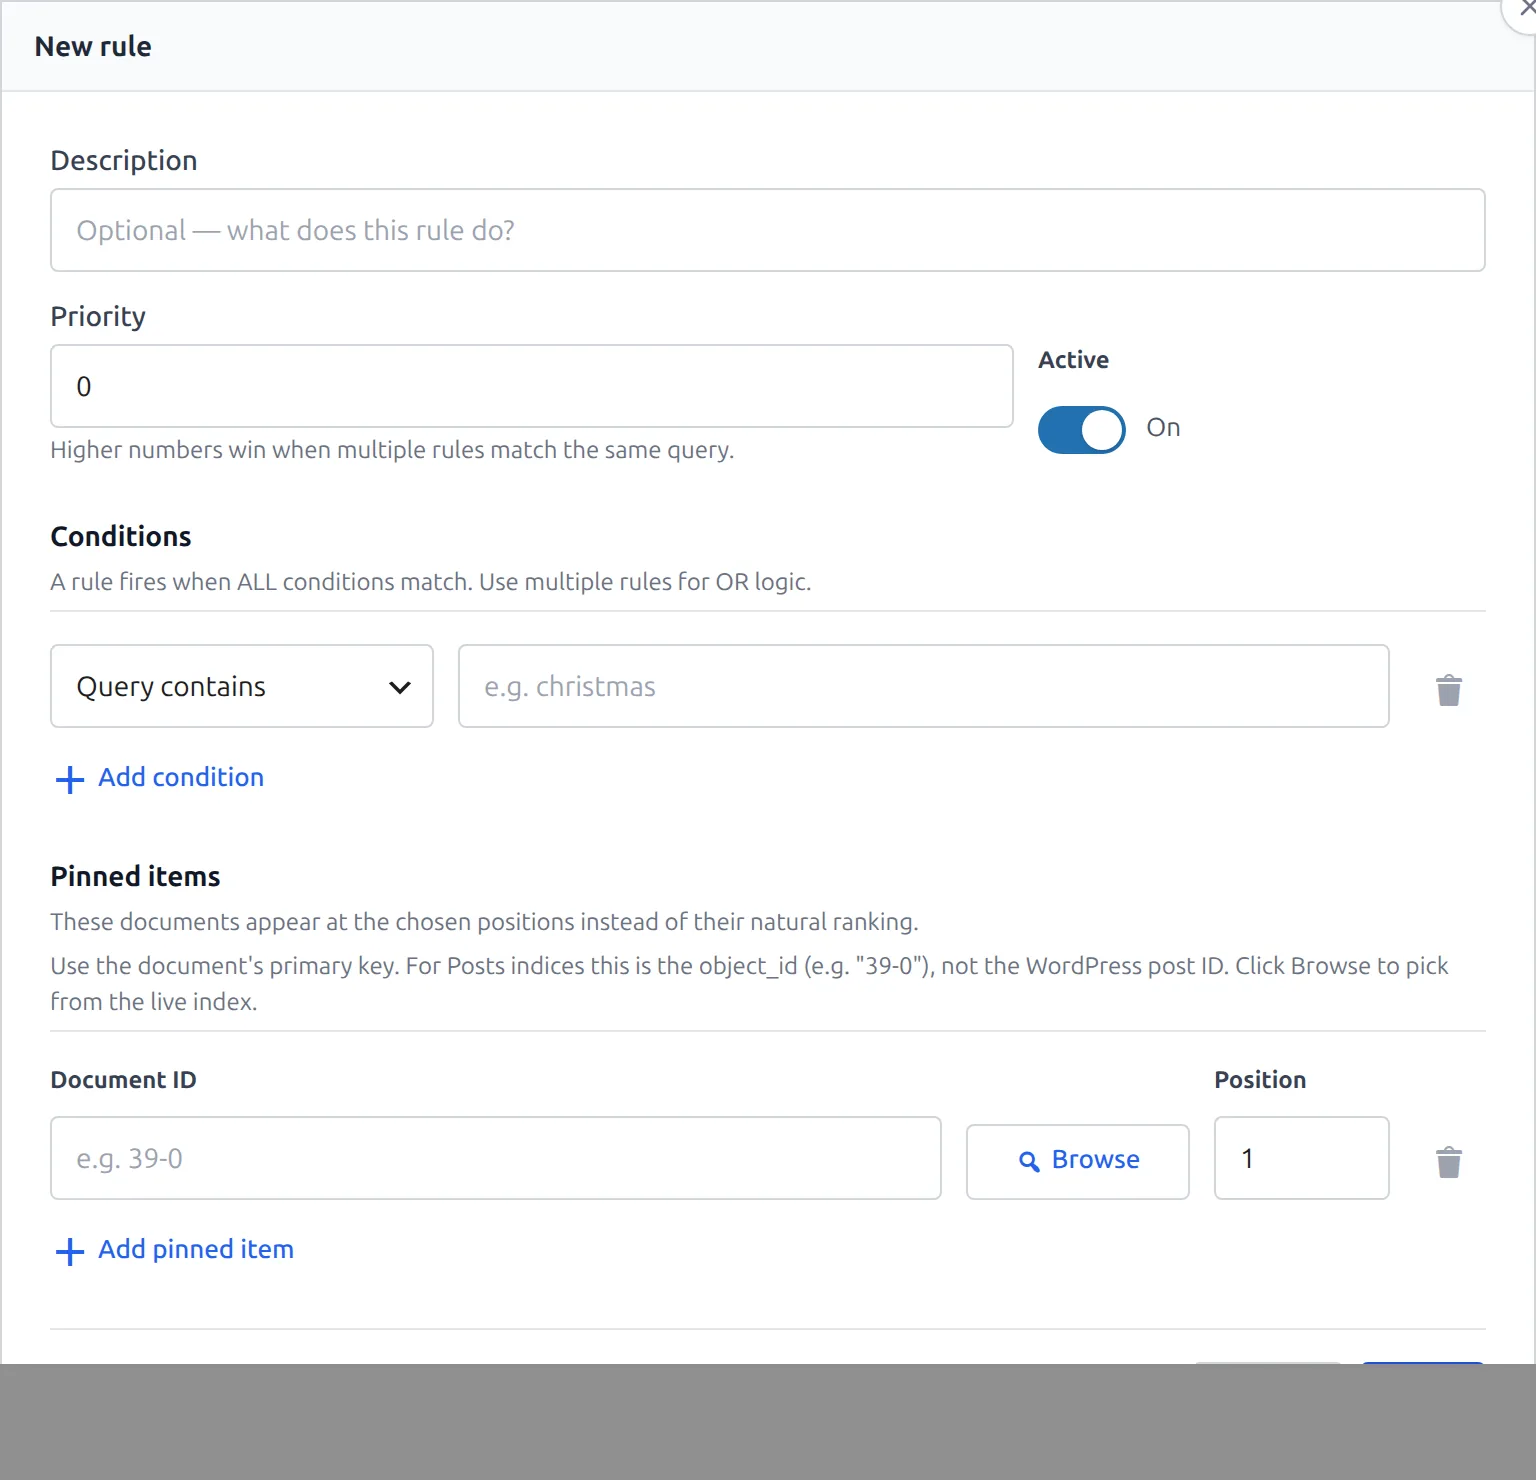
Task: Click the plus icon beside Add pinned item
Action: 70,1251
